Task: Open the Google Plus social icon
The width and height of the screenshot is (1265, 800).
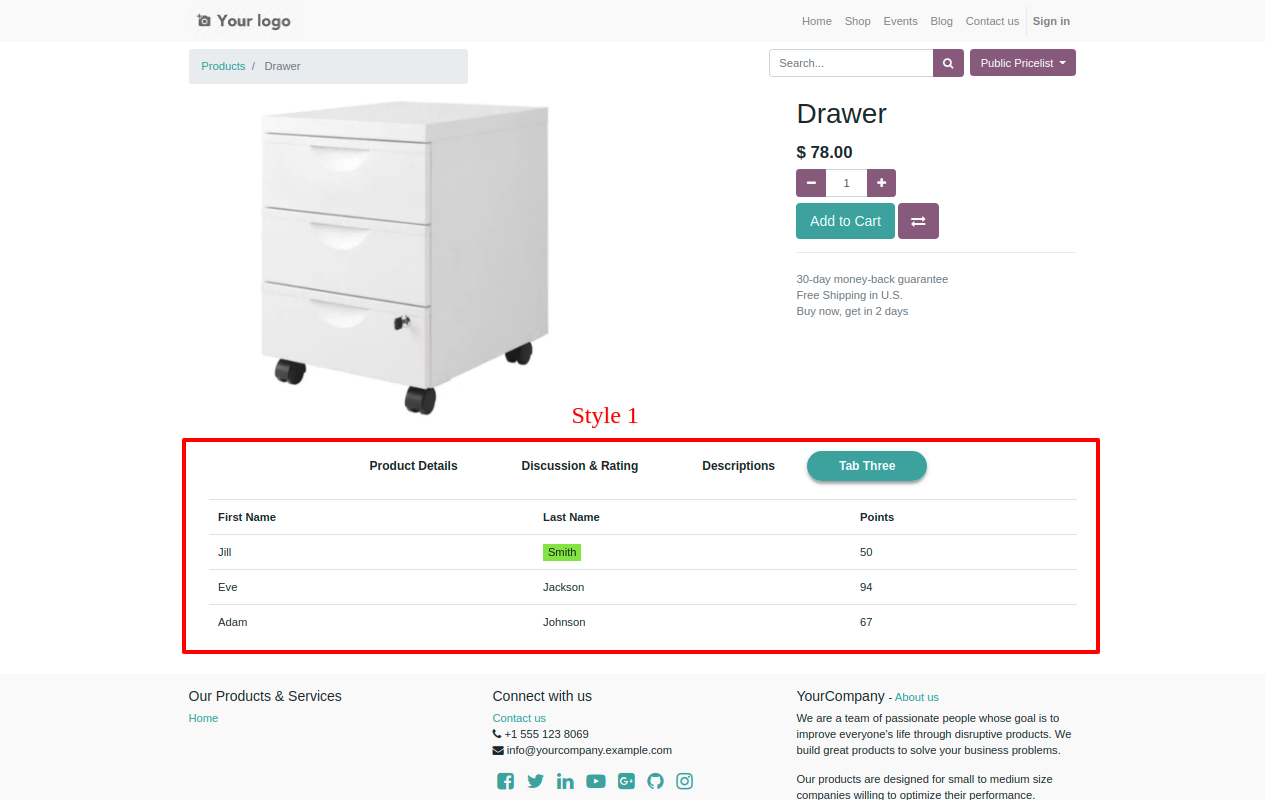Action: pos(626,781)
